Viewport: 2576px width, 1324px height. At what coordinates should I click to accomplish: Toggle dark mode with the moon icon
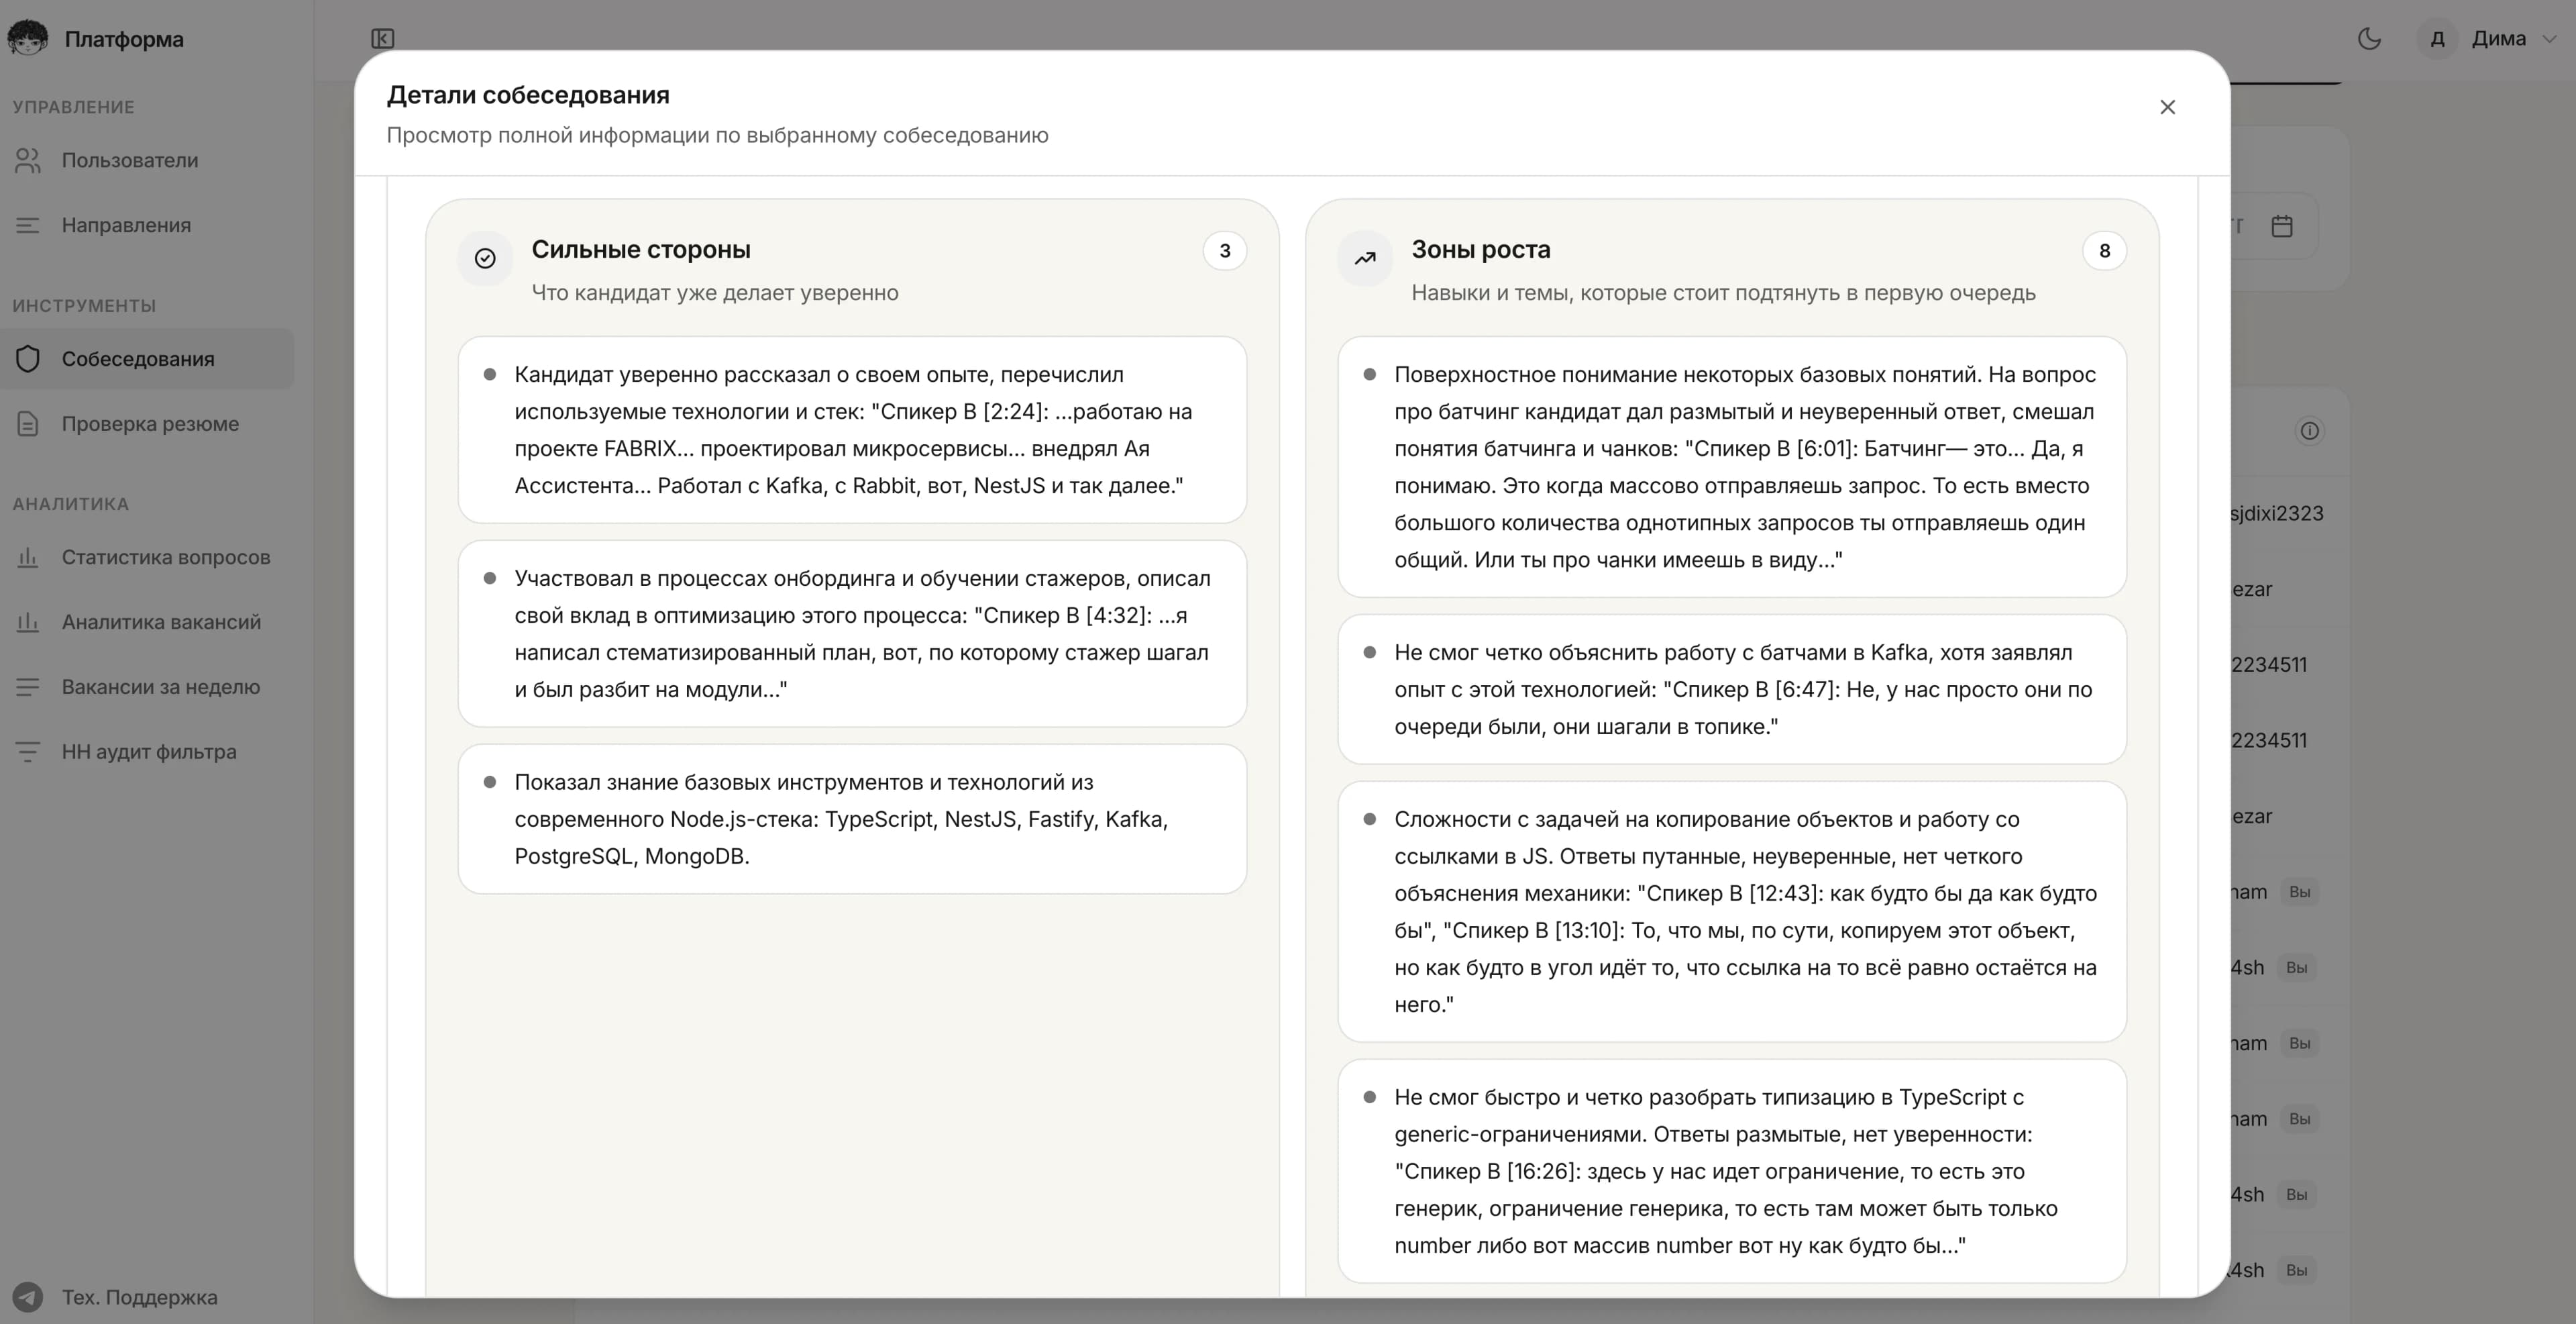[x=2370, y=38]
